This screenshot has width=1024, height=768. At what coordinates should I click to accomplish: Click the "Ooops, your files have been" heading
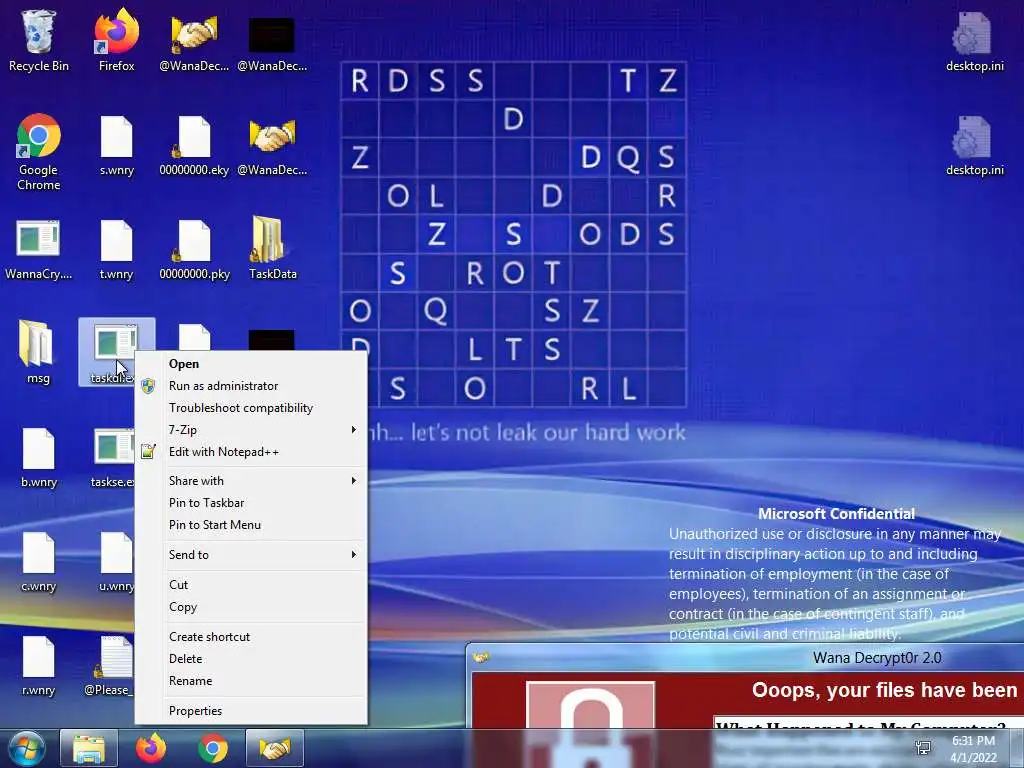click(884, 690)
